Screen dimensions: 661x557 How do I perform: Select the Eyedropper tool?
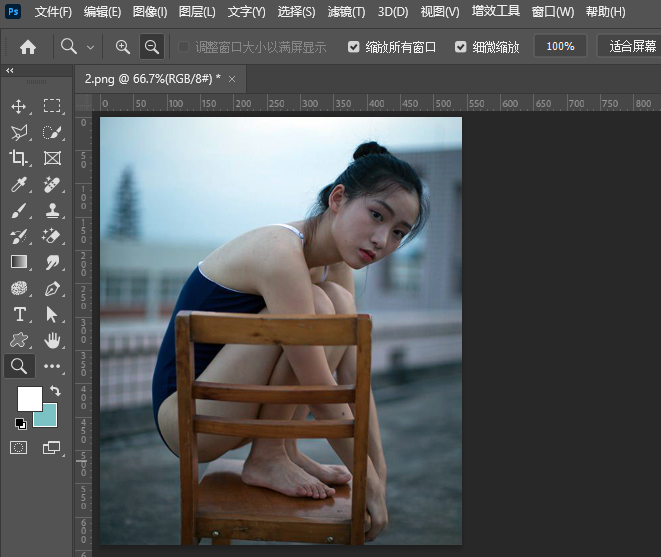(19, 184)
